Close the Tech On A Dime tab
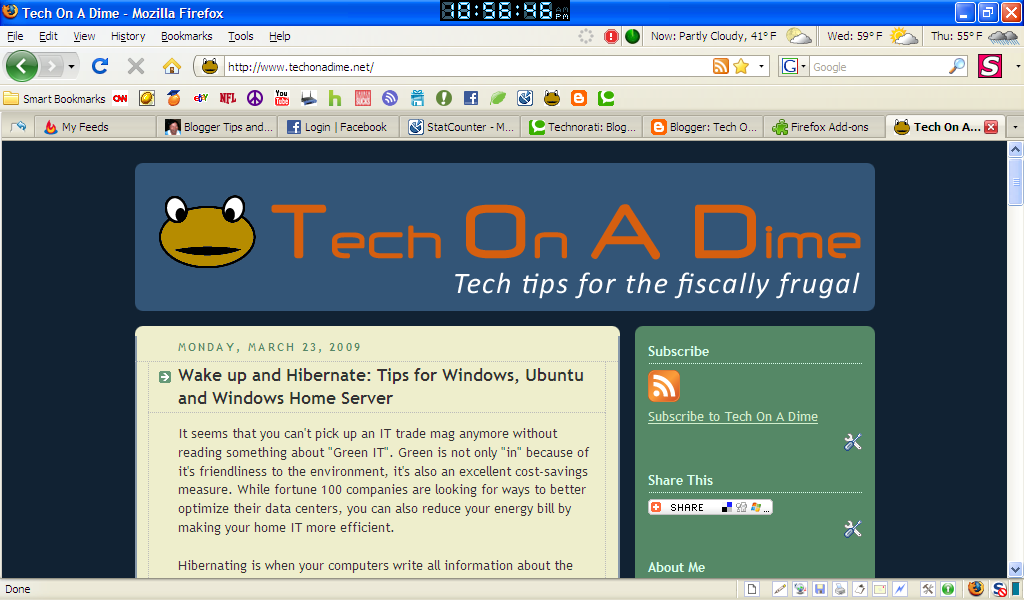This screenshot has width=1024, height=600. click(991, 127)
